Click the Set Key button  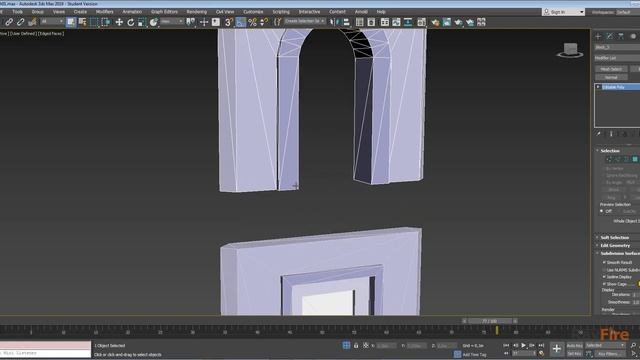point(575,353)
